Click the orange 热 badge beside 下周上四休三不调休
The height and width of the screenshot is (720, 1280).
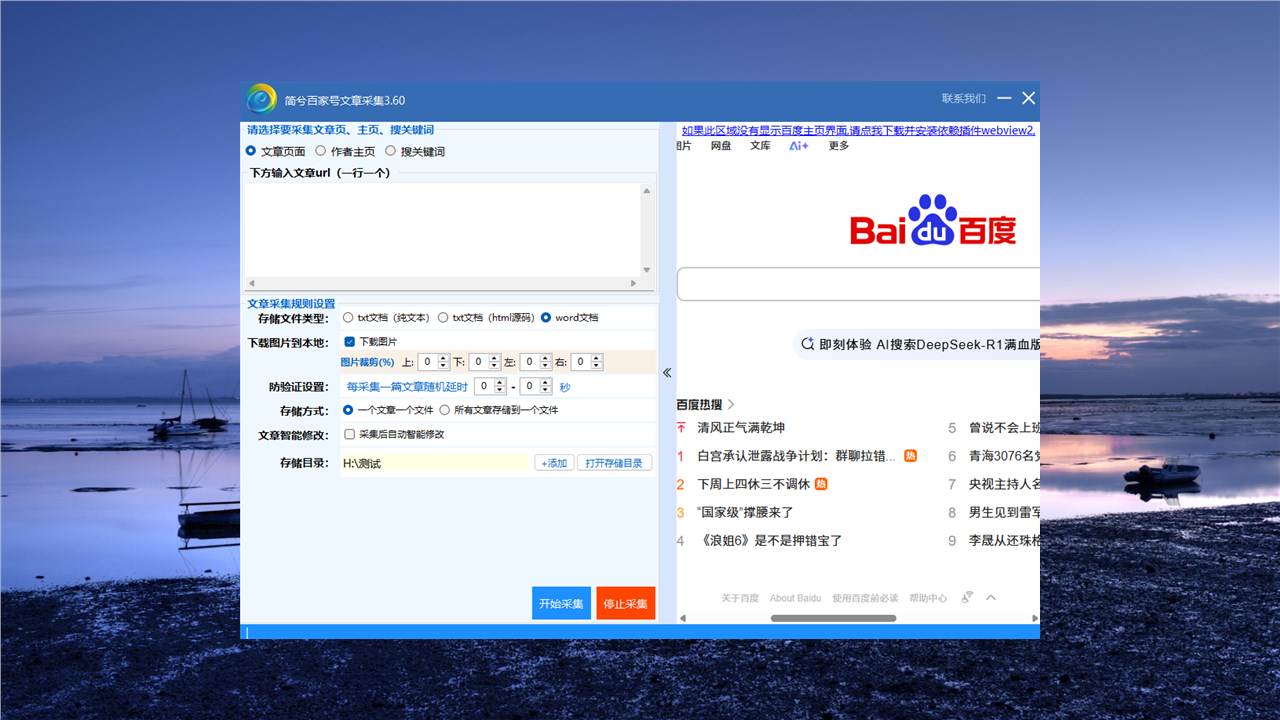coord(821,484)
